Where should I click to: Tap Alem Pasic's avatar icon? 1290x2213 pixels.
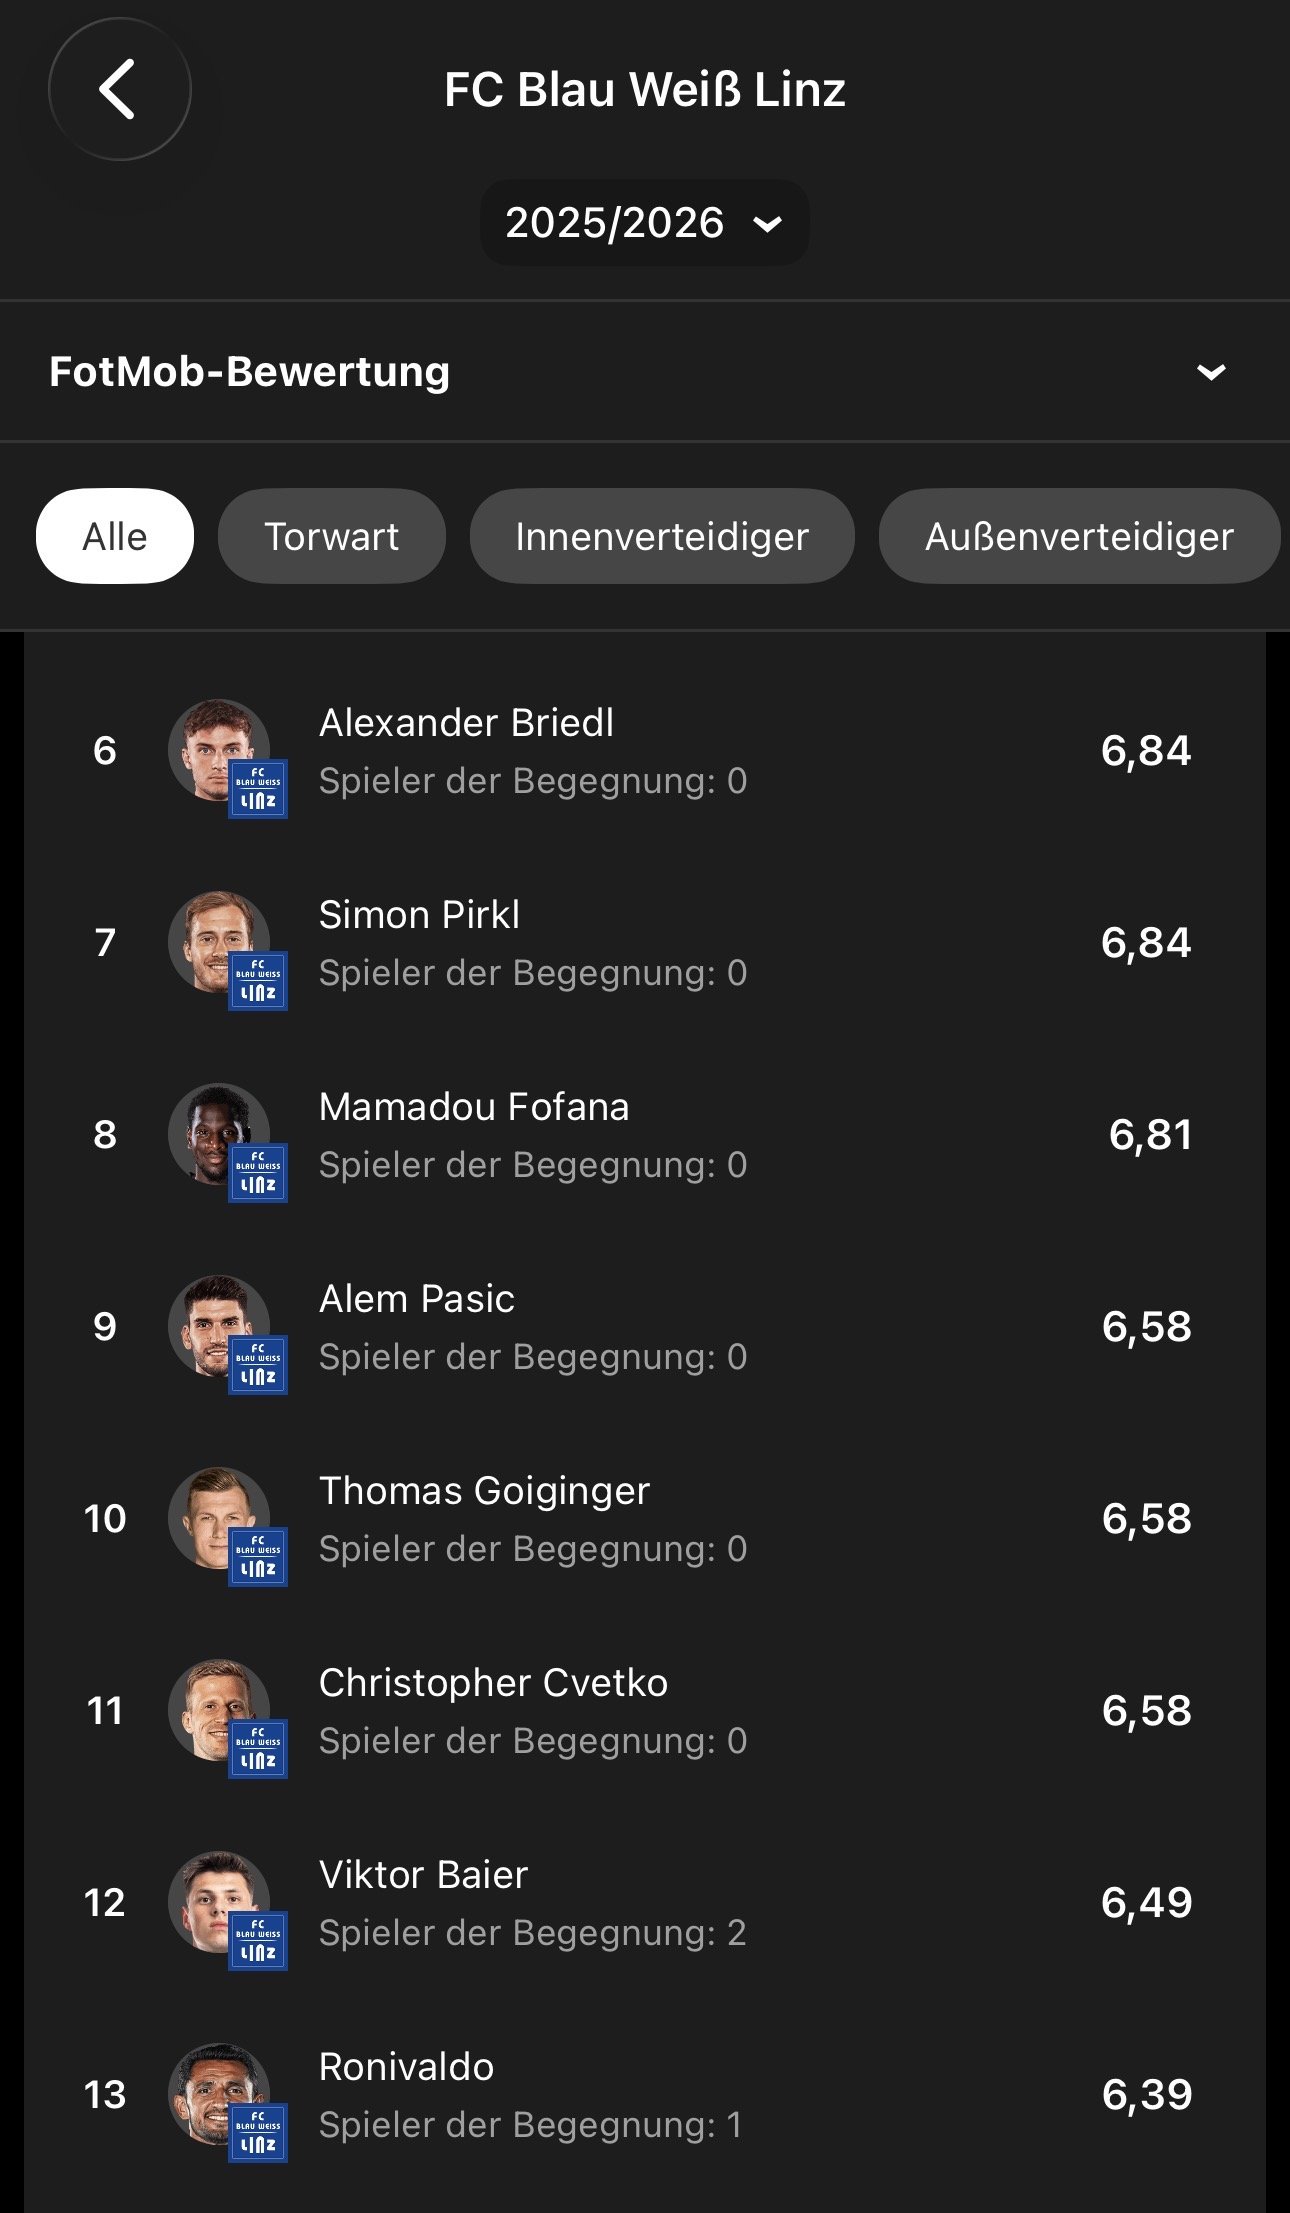tap(219, 1326)
